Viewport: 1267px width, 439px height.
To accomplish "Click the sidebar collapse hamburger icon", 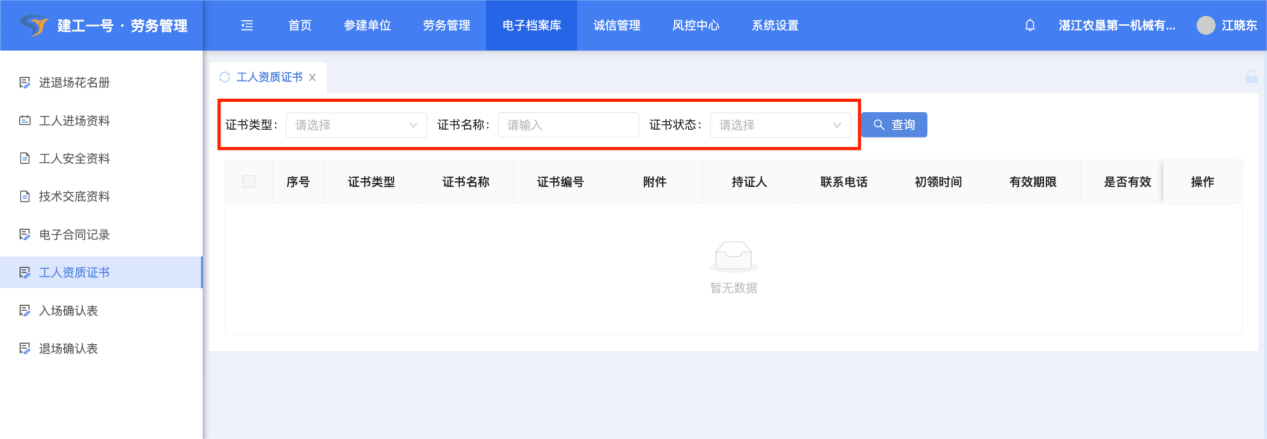I will pos(247,26).
